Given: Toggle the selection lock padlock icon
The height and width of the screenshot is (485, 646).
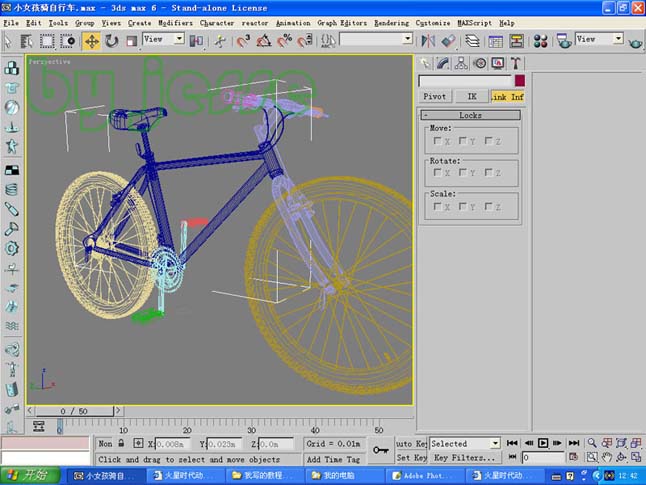Looking at the screenshot, I should (x=121, y=443).
